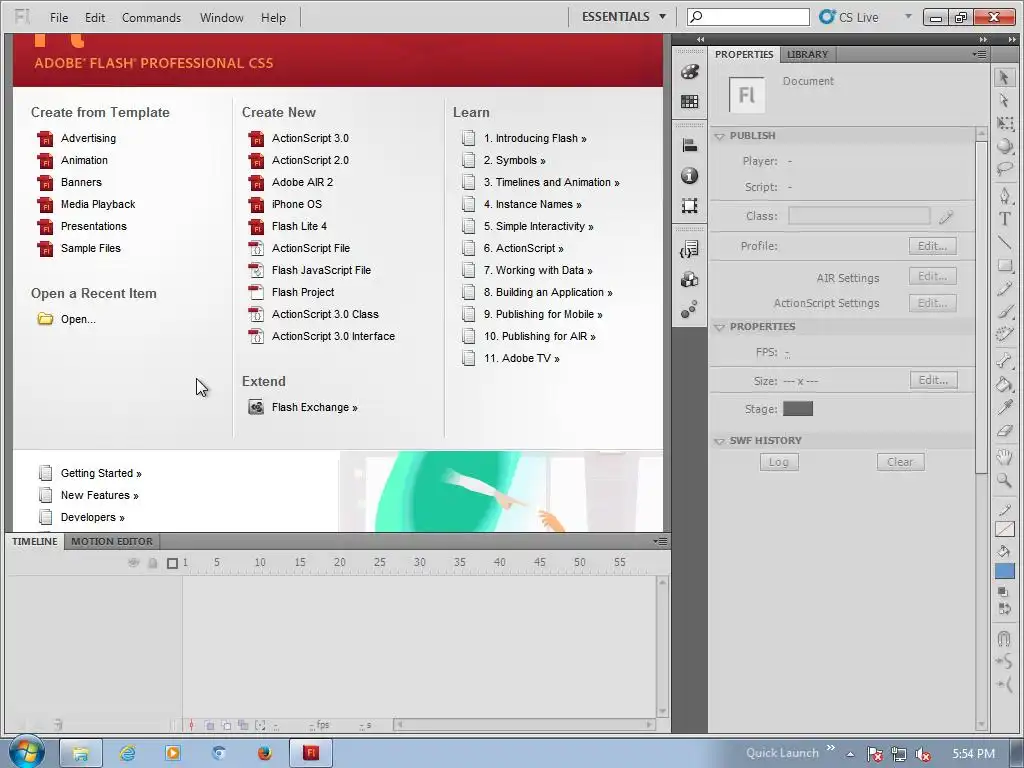Collapse icon panel dock with double arrows
1024x768 pixels.
click(700, 40)
